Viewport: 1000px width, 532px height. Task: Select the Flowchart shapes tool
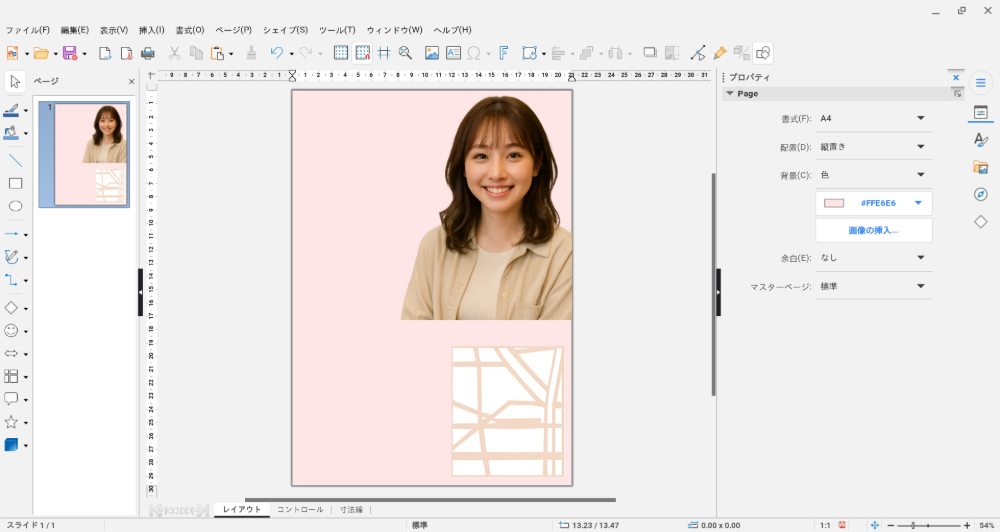click(11, 376)
